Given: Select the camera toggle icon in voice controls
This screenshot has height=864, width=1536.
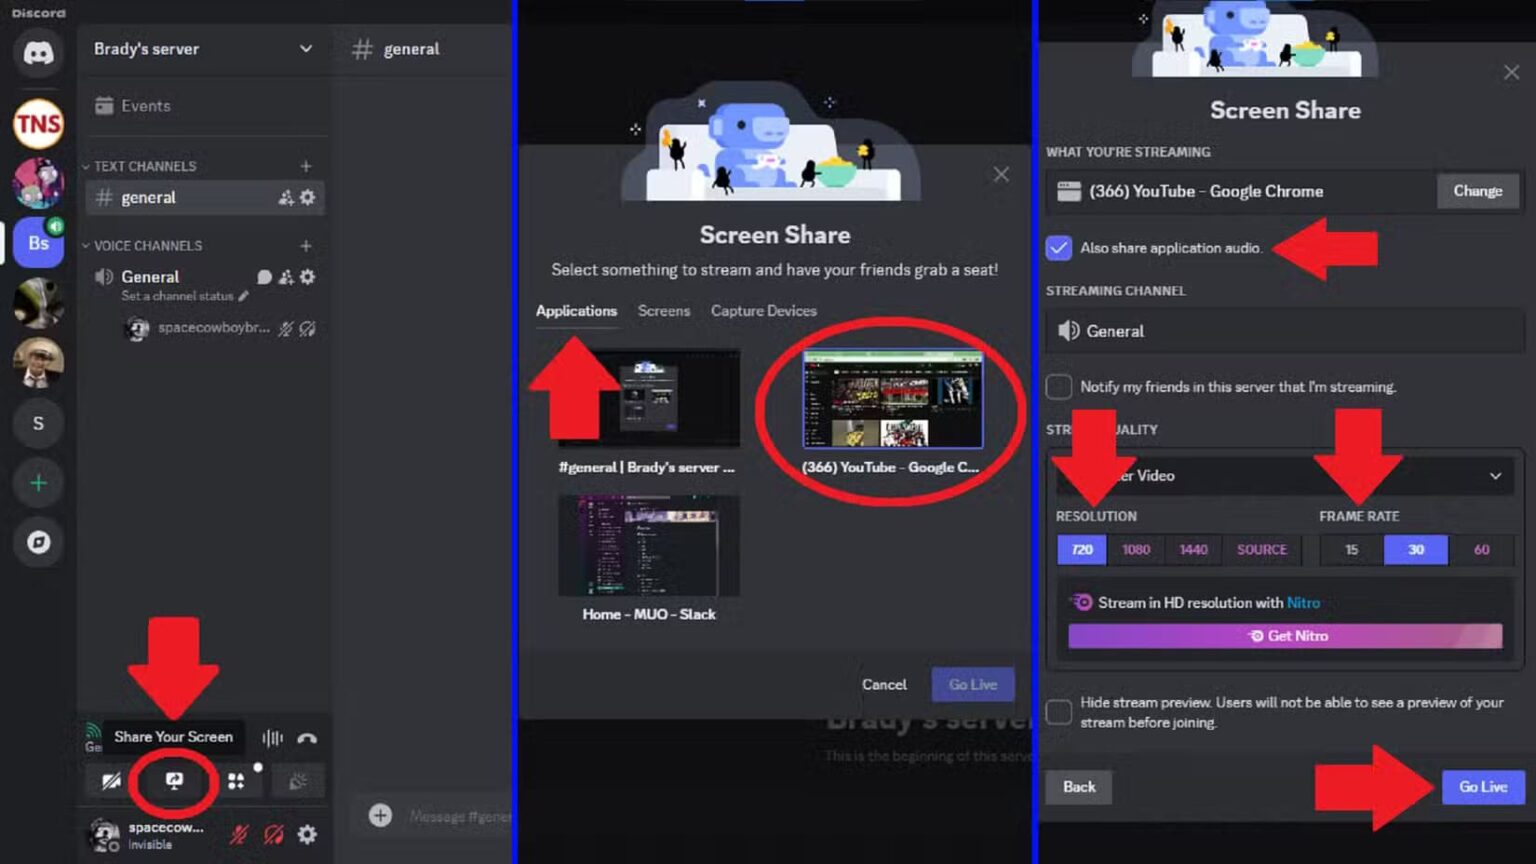Looking at the screenshot, I should click(x=110, y=782).
